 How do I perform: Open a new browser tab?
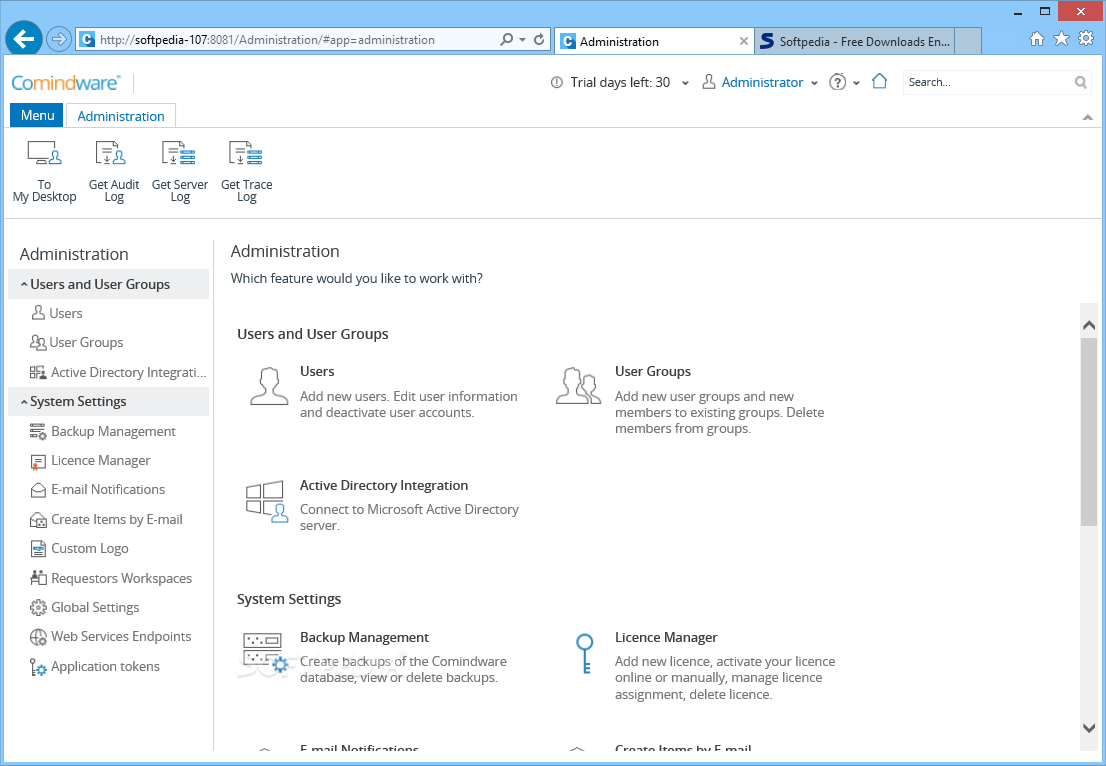click(x=968, y=41)
